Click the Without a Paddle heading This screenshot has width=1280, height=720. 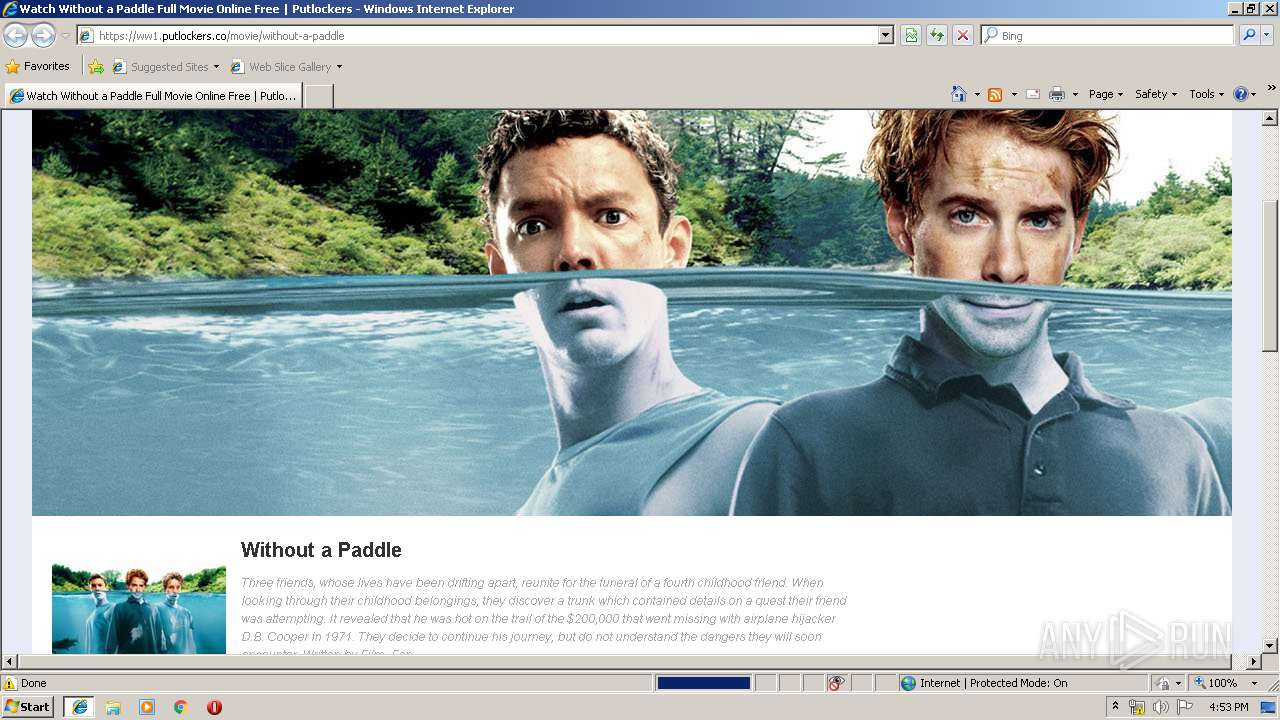321,550
